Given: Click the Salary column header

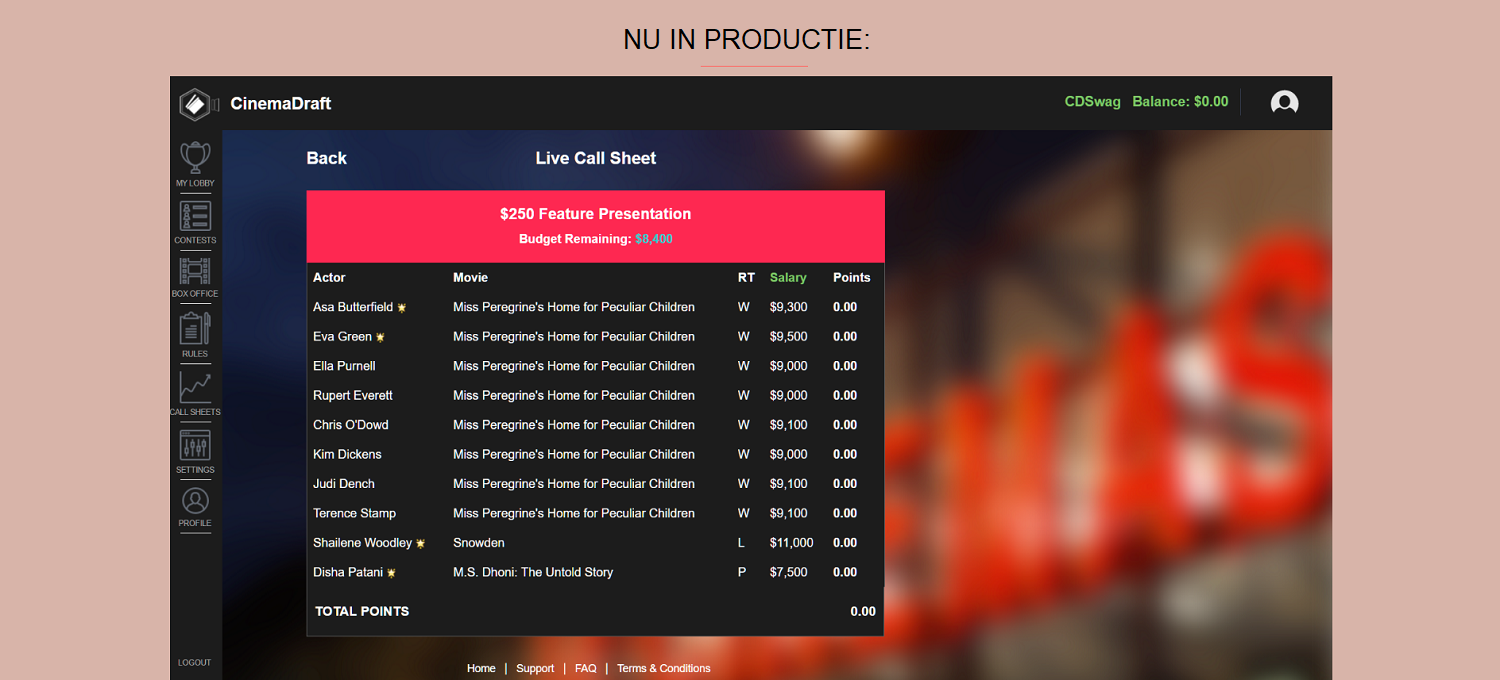Looking at the screenshot, I should click(x=788, y=277).
